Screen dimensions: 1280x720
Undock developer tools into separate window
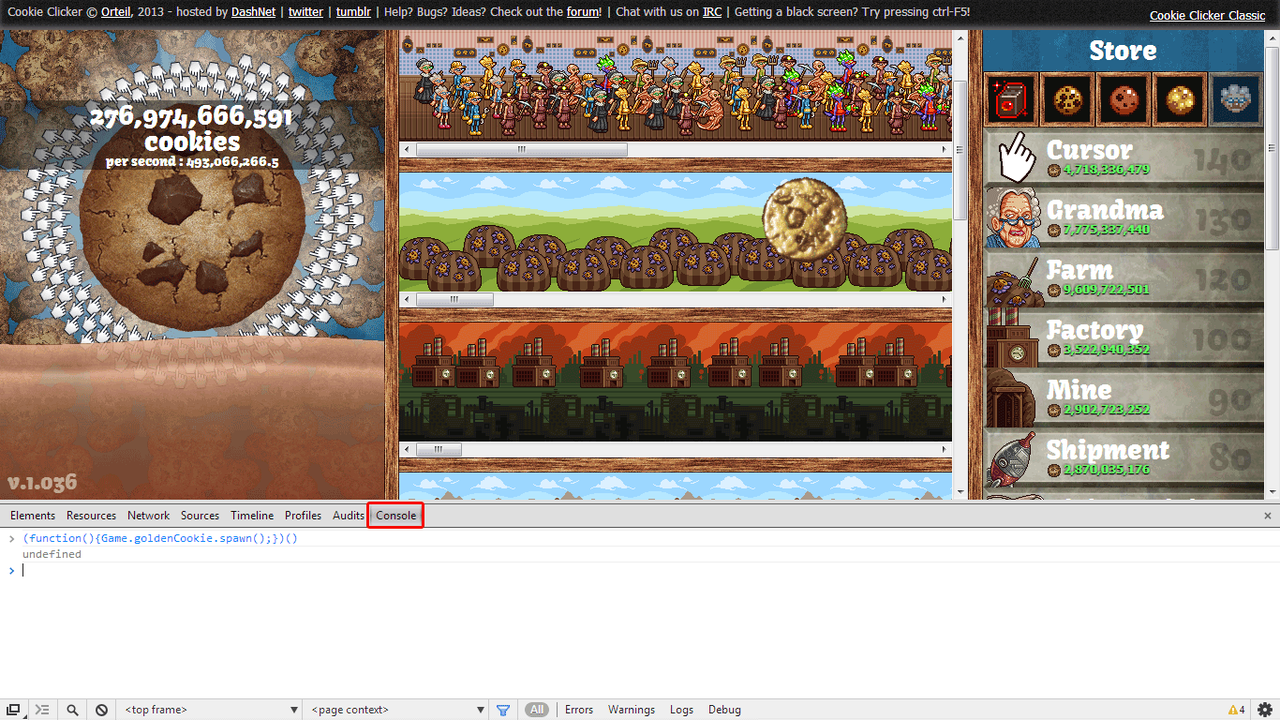(x=14, y=710)
